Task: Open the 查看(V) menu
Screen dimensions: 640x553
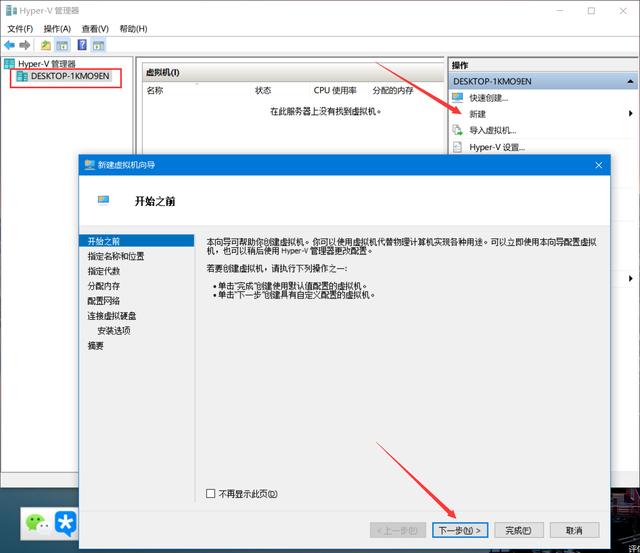Action: (x=95, y=29)
